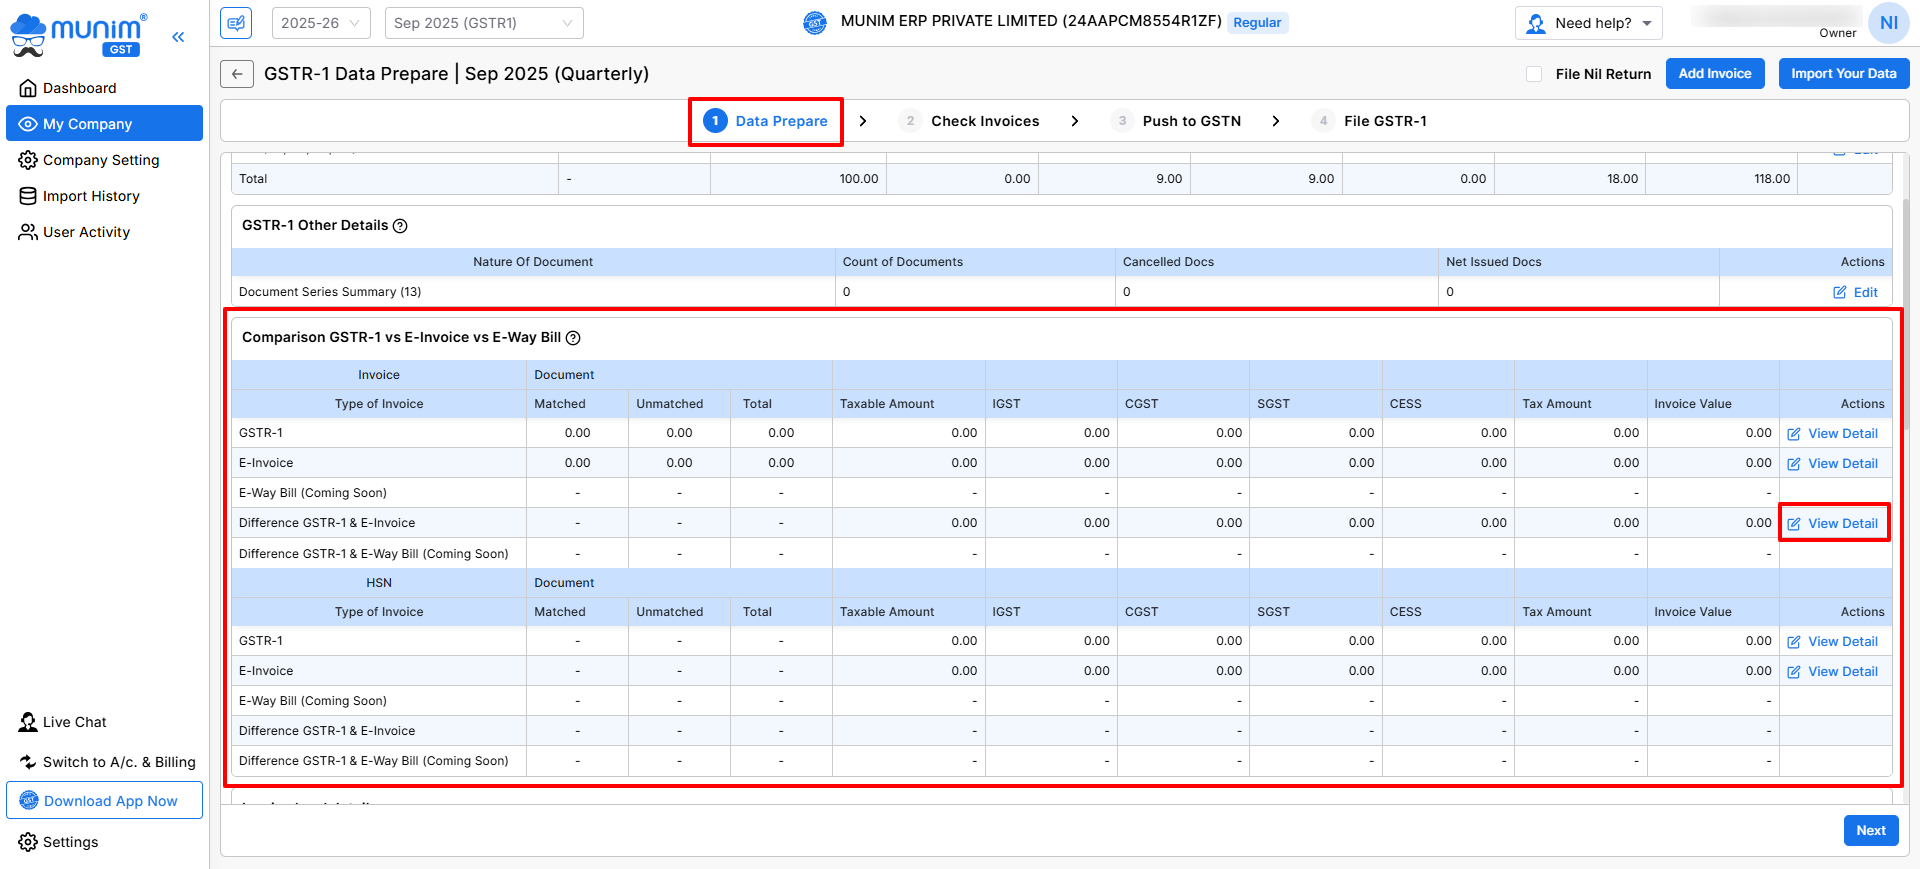Click the notes icon left of year selector

[x=236, y=22]
